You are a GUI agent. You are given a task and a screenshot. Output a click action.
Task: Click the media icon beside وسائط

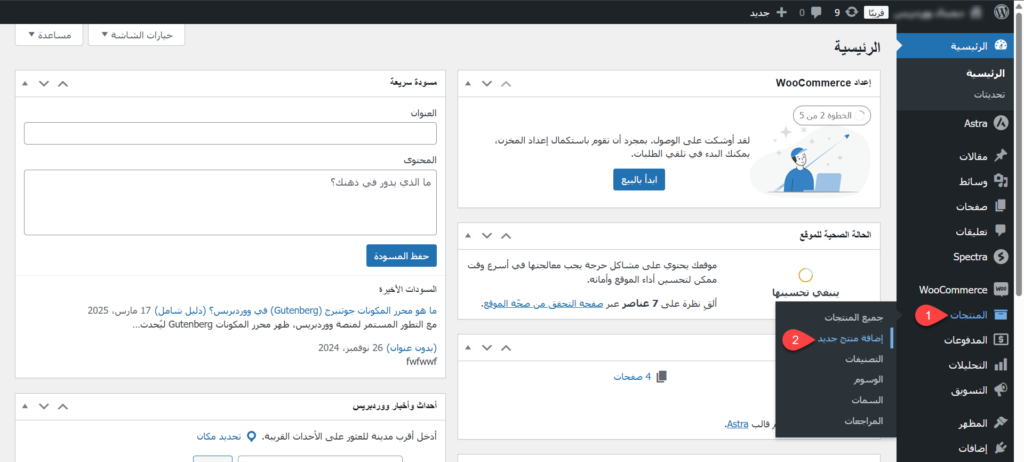click(1000, 180)
